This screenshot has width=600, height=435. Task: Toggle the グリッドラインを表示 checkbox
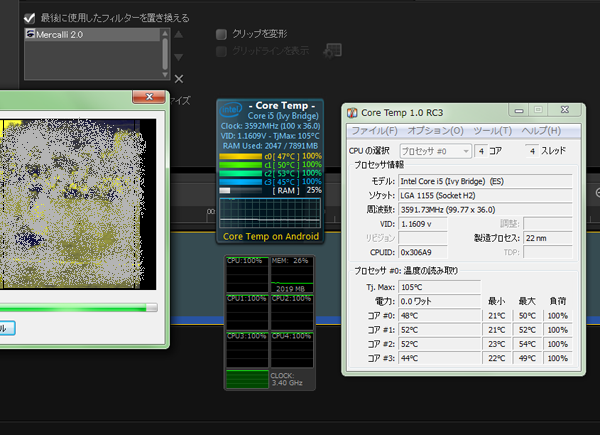222,52
